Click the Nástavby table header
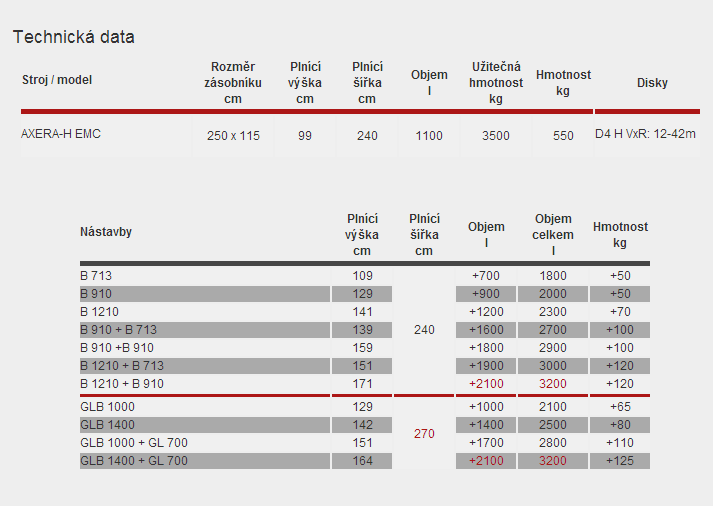 106,232
